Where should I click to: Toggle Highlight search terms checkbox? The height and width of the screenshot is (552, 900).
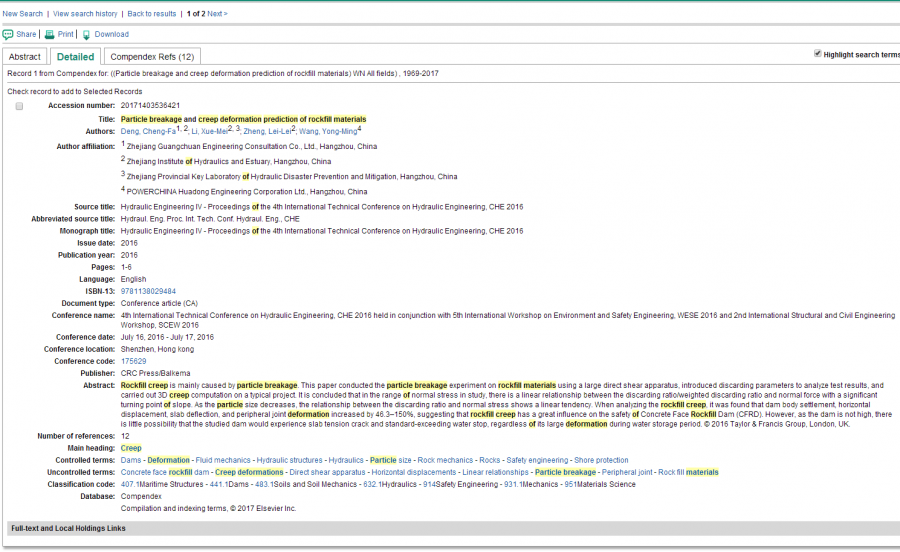point(817,53)
